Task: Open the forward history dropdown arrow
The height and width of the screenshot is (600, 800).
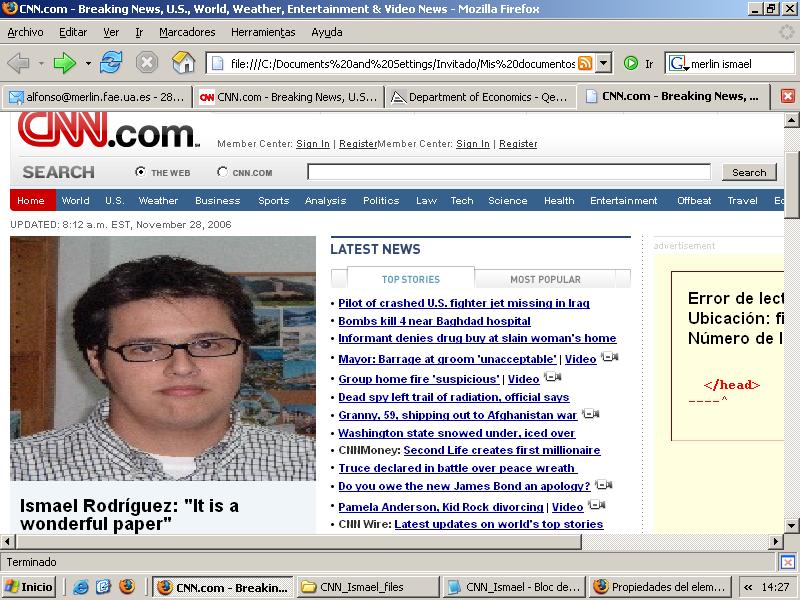Action: click(88, 64)
